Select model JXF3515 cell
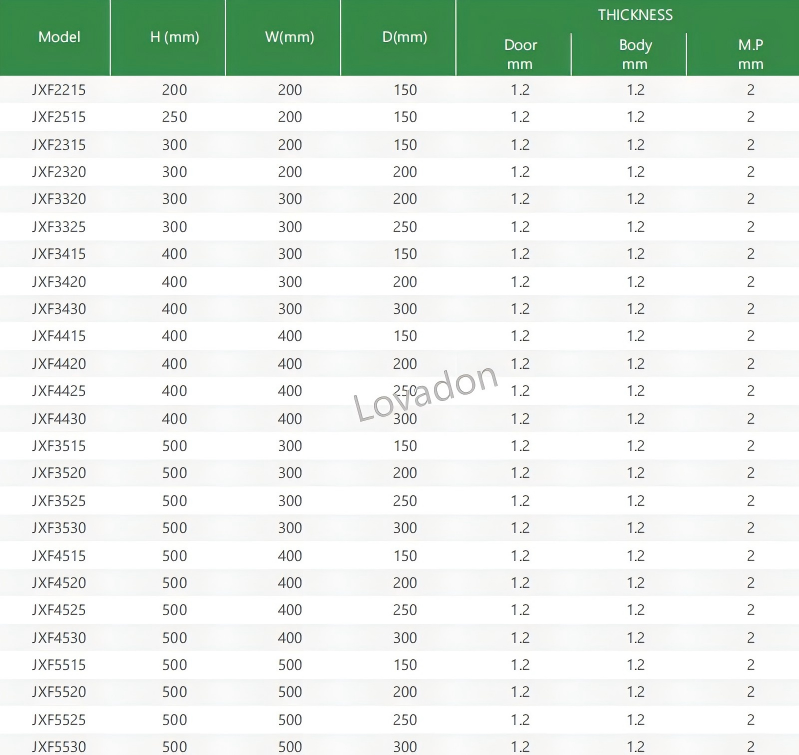 coord(59,446)
